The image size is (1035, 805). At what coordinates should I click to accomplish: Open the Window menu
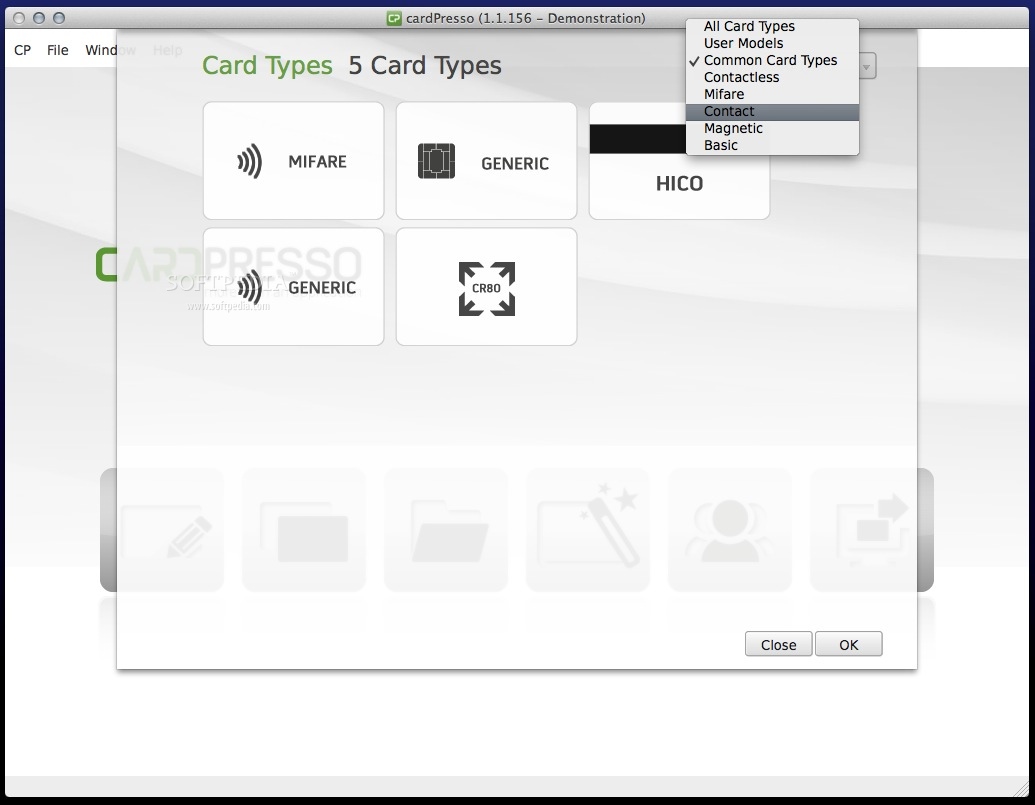click(110, 50)
